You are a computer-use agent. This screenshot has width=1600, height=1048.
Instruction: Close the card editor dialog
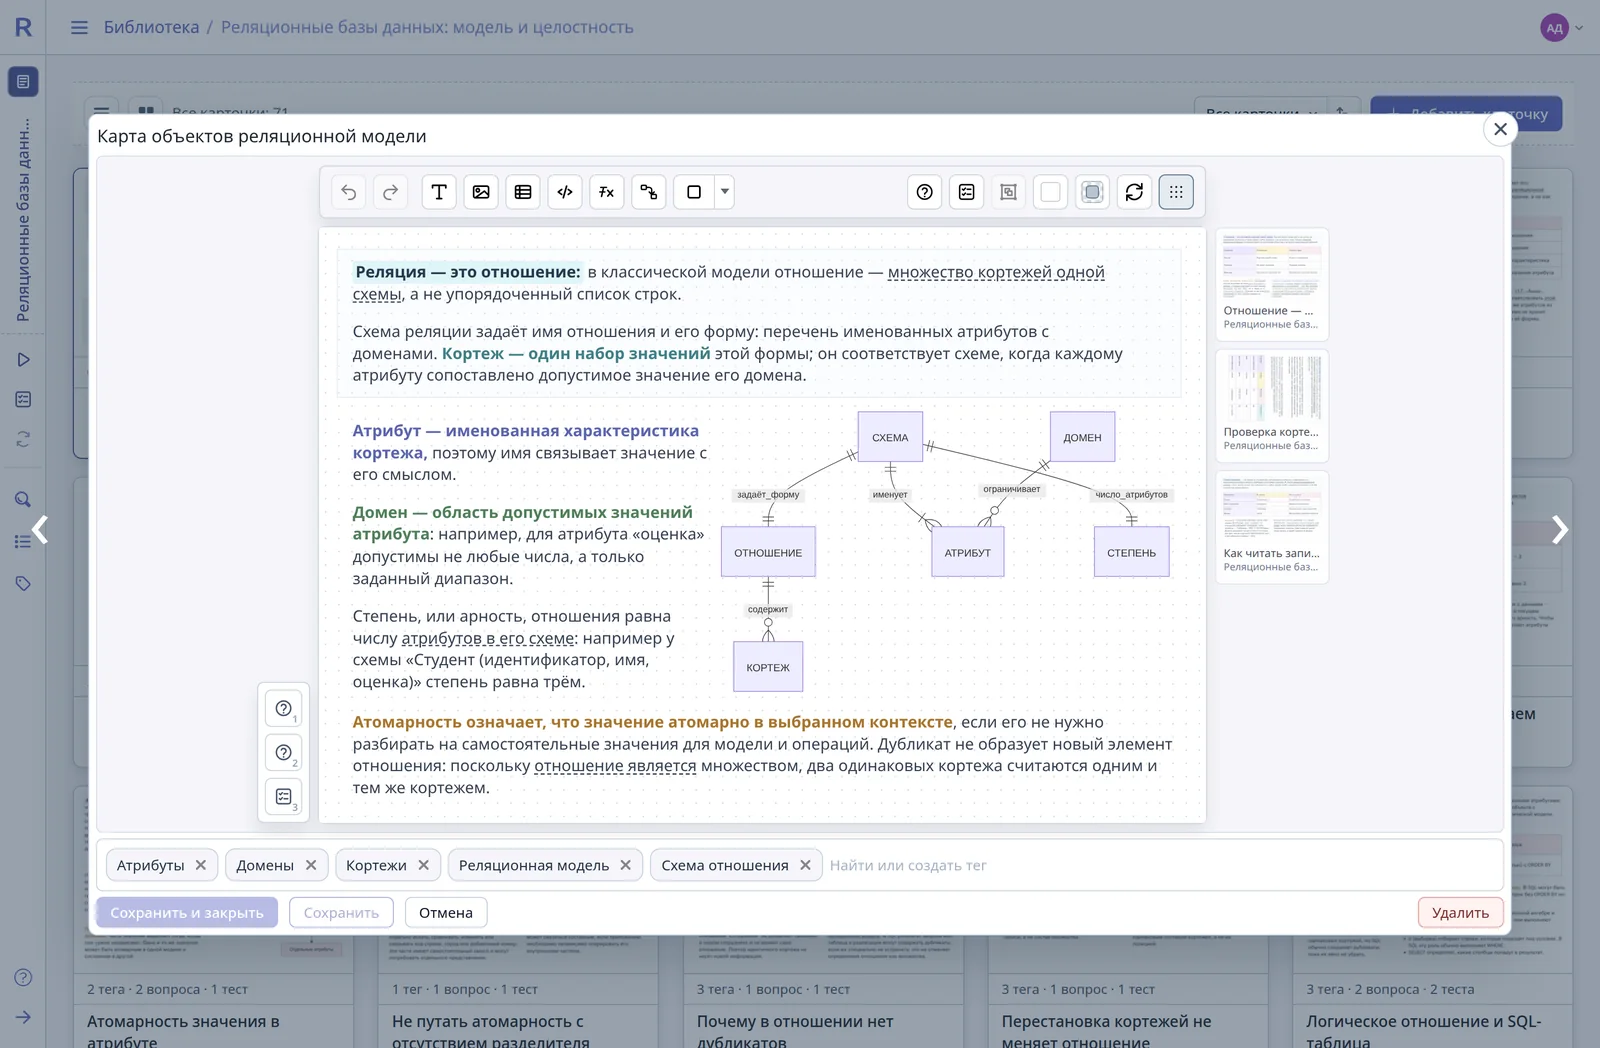point(1500,129)
